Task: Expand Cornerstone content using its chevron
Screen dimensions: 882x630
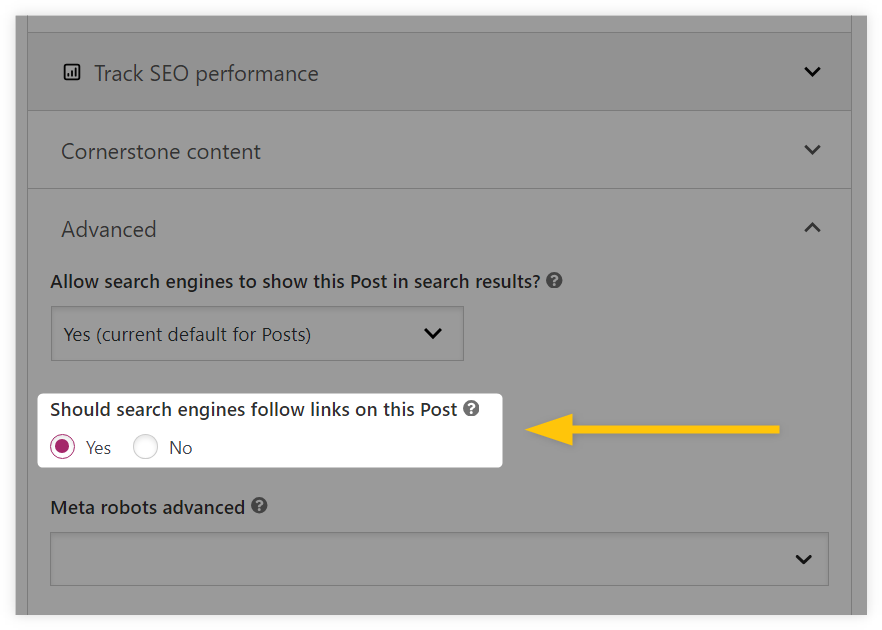Action: (812, 150)
